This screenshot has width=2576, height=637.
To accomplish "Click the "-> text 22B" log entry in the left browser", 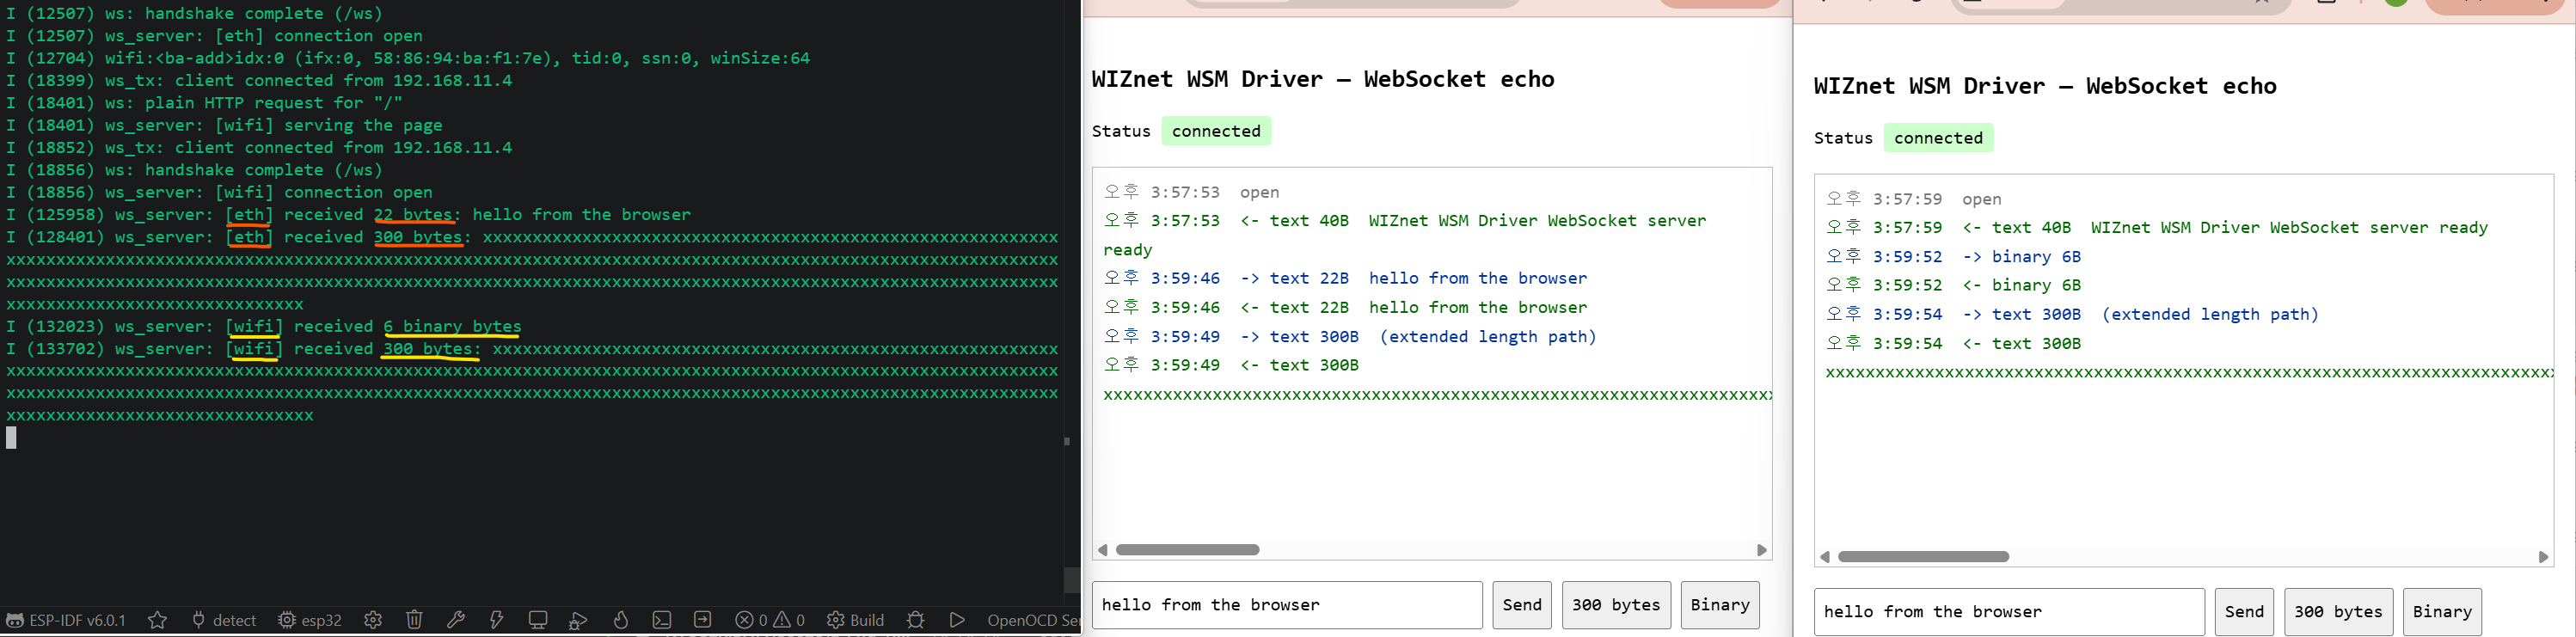I will coord(1345,278).
